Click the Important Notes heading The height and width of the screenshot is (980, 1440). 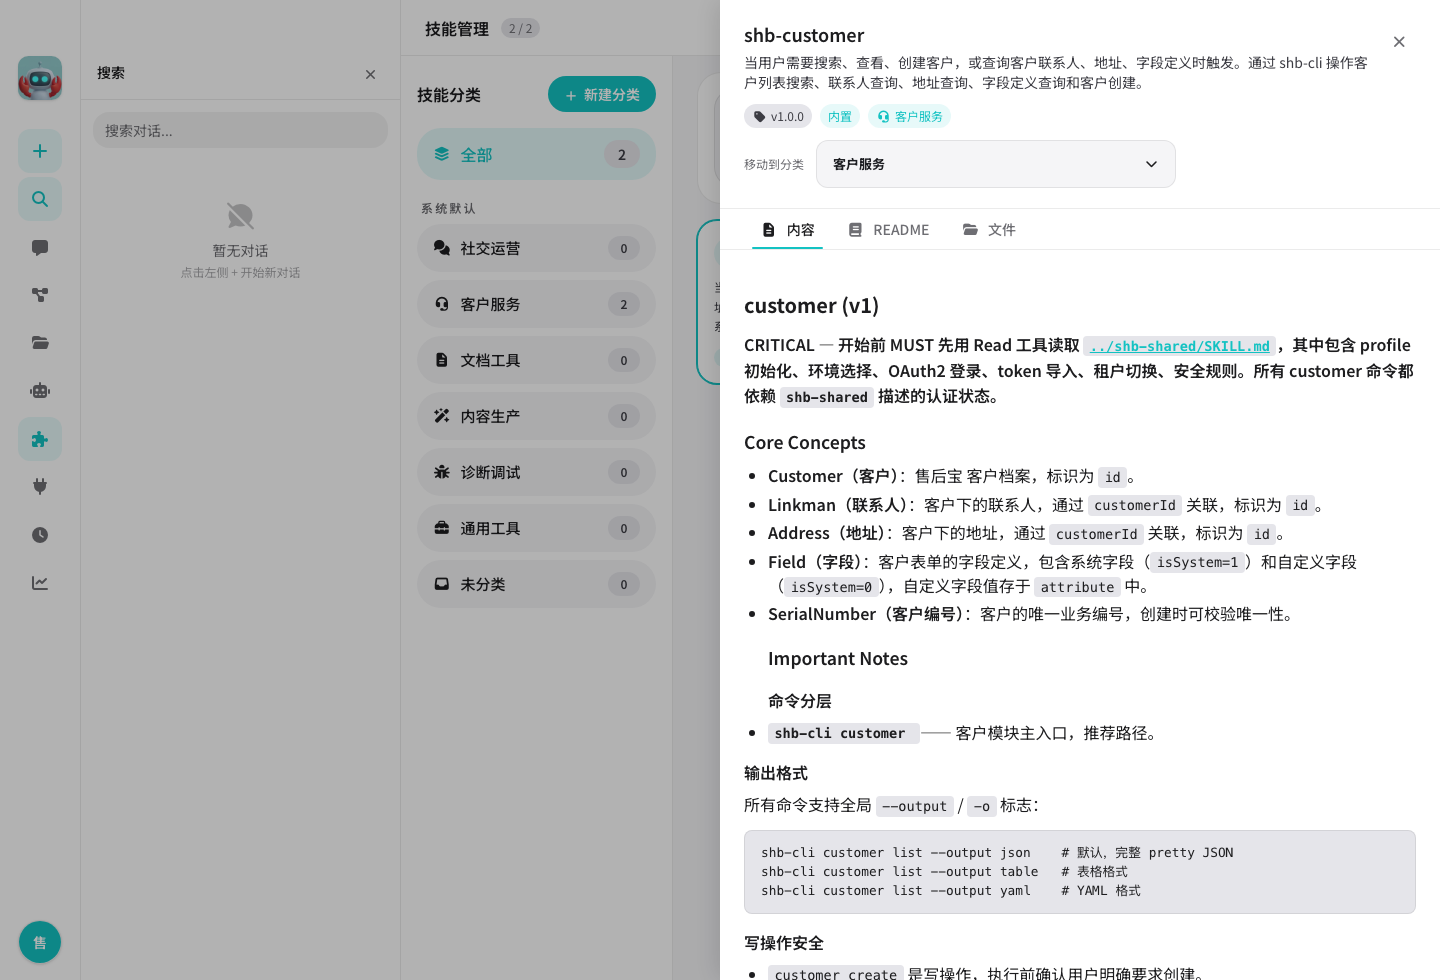[x=838, y=658]
